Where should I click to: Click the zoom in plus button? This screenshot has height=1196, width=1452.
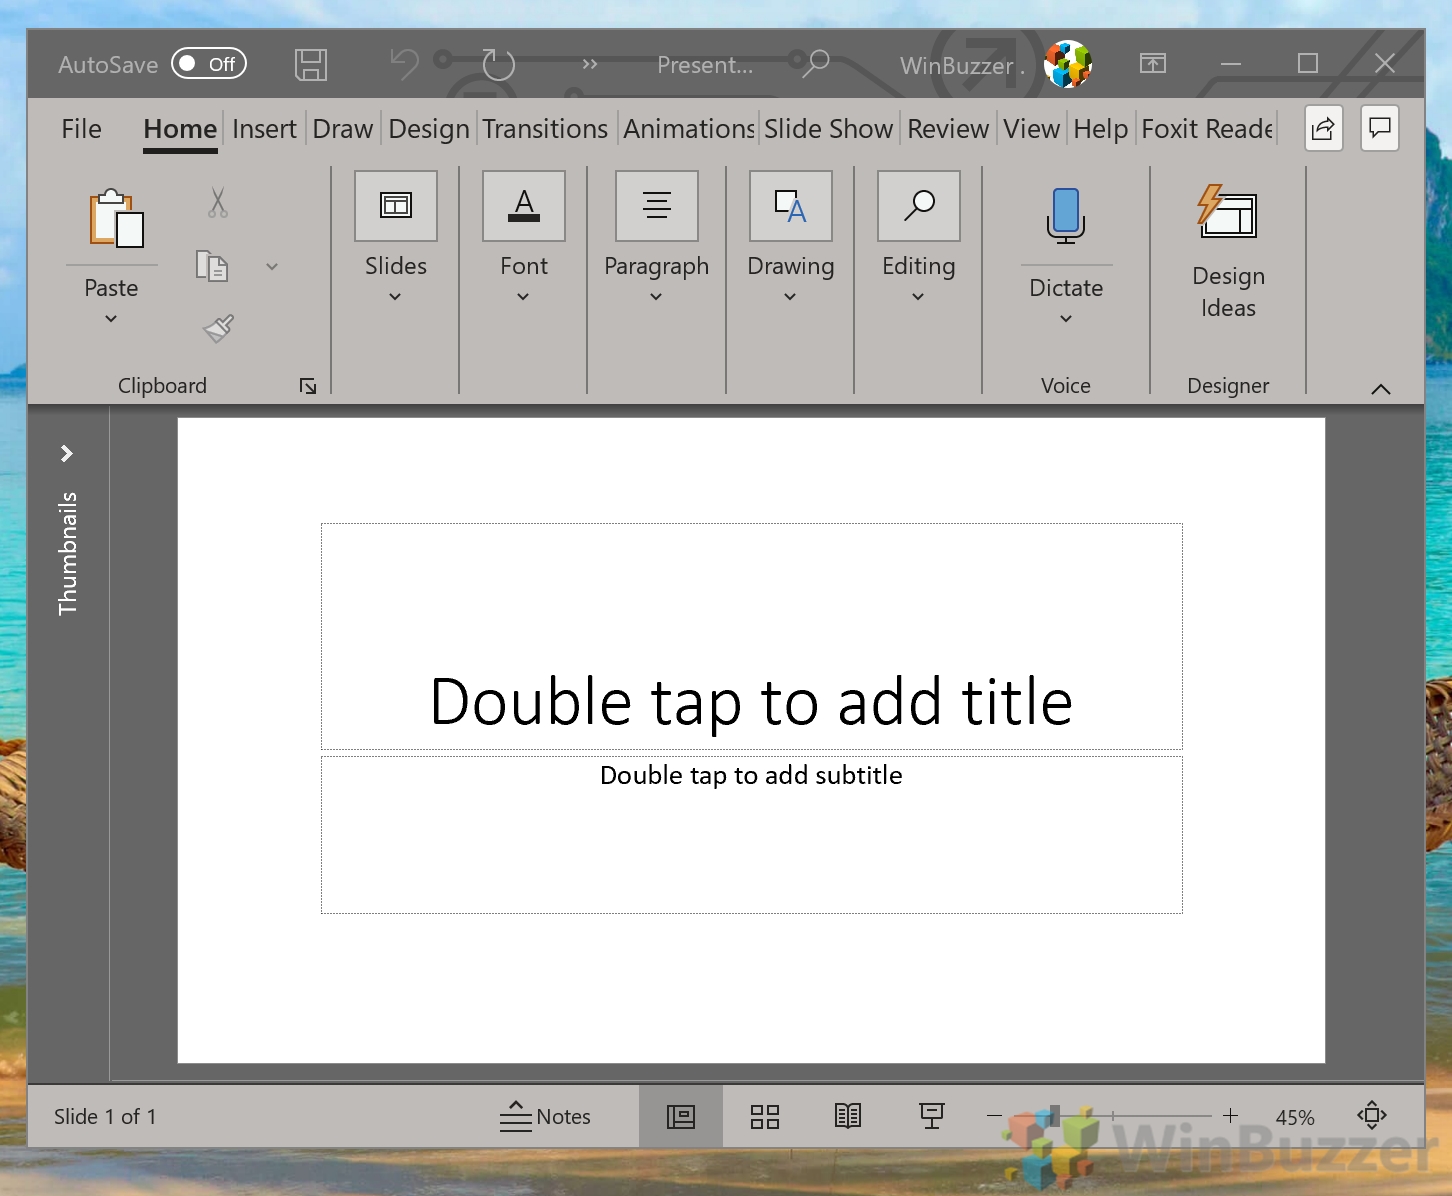coord(1230,1115)
